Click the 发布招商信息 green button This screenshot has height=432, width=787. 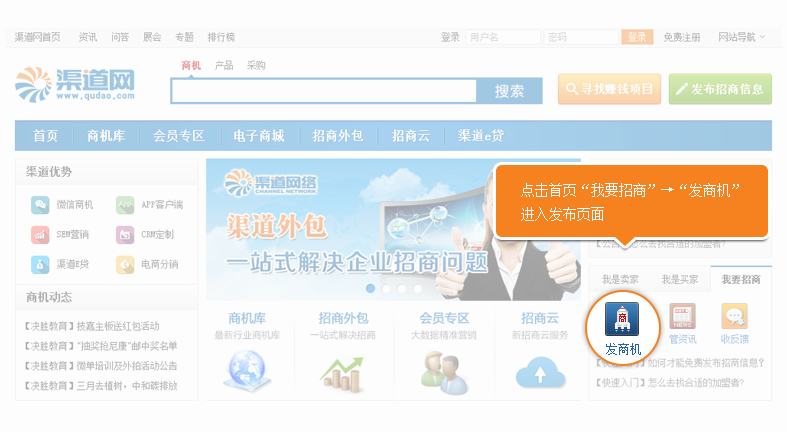click(x=720, y=89)
